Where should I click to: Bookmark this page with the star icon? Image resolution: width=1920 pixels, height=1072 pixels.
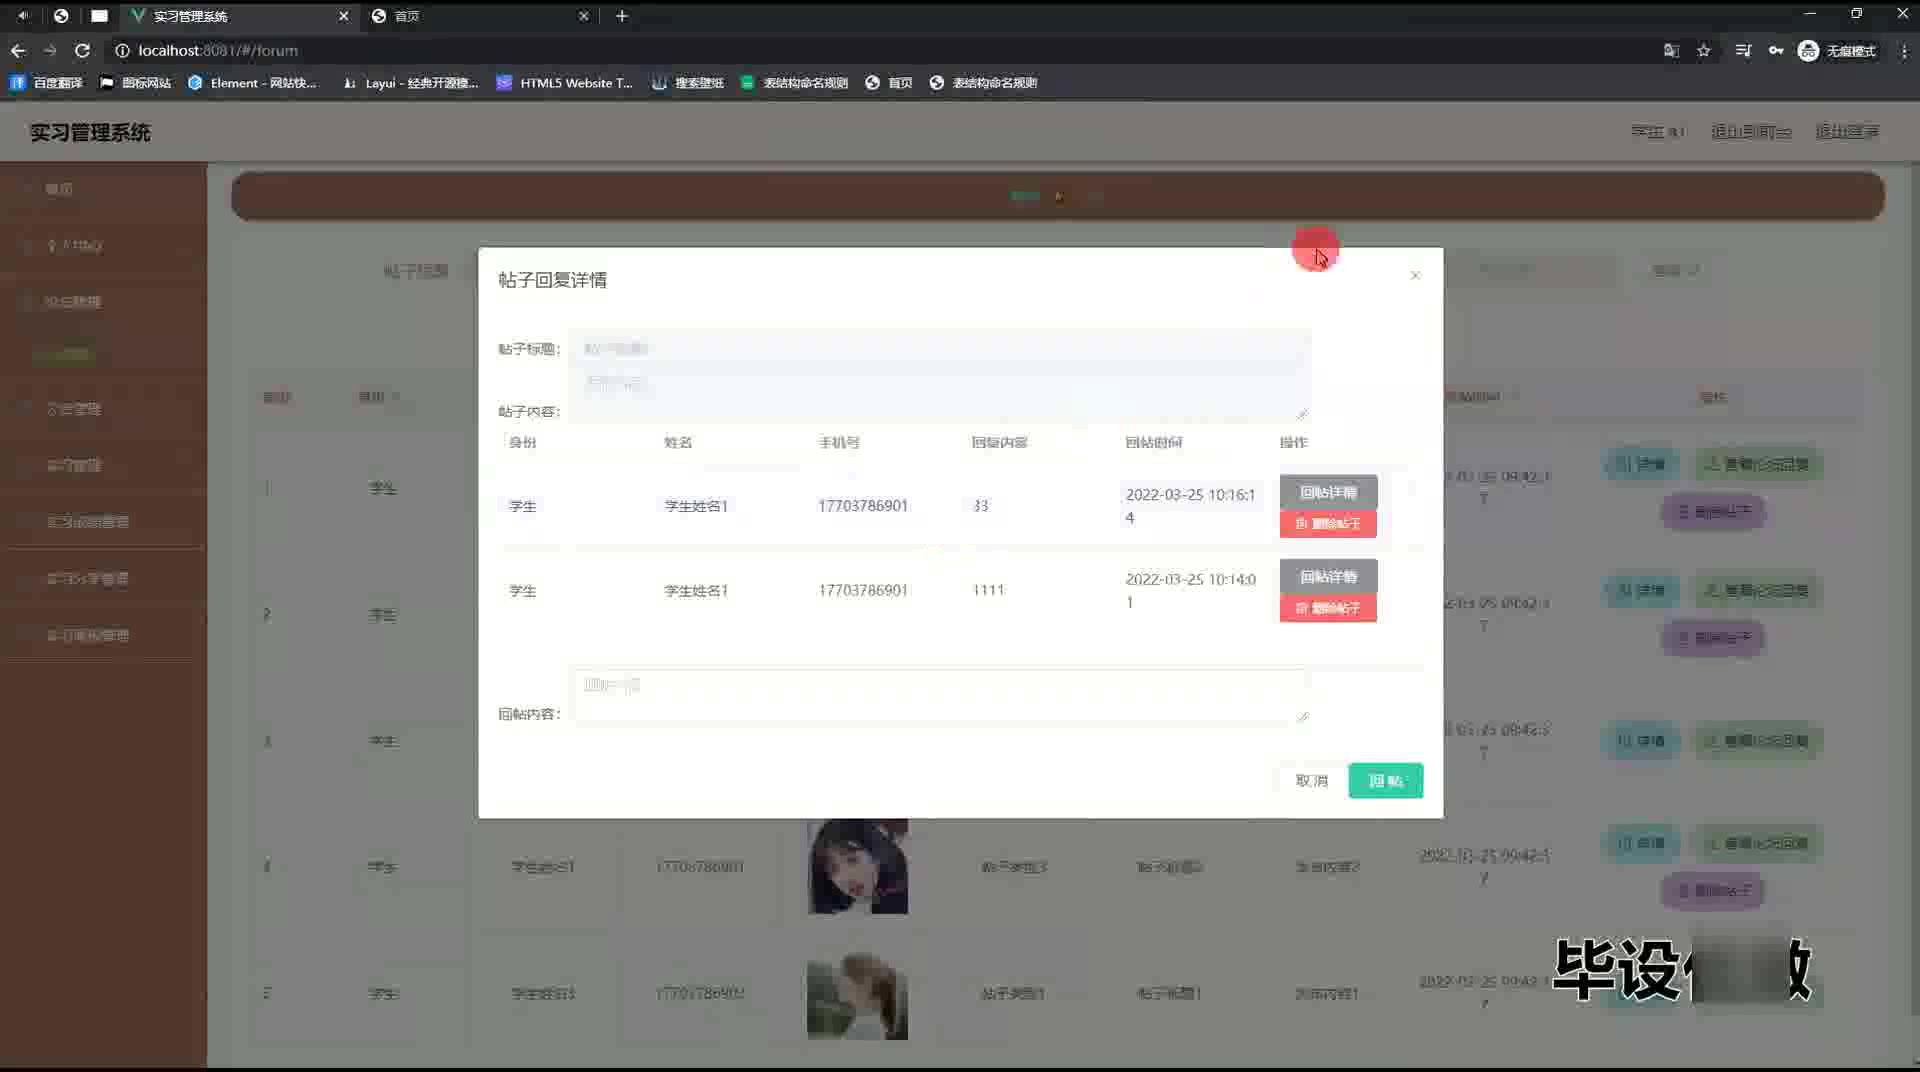(1704, 51)
